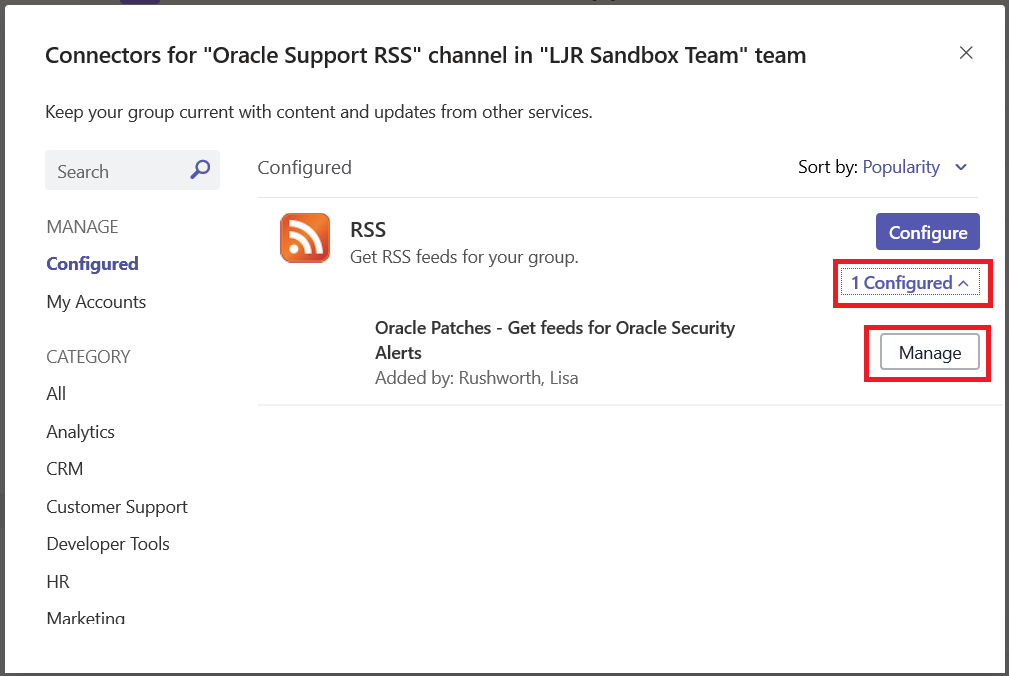The height and width of the screenshot is (676, 1009).
Task: Open My Accounts section
Action: tap(97, 302)
